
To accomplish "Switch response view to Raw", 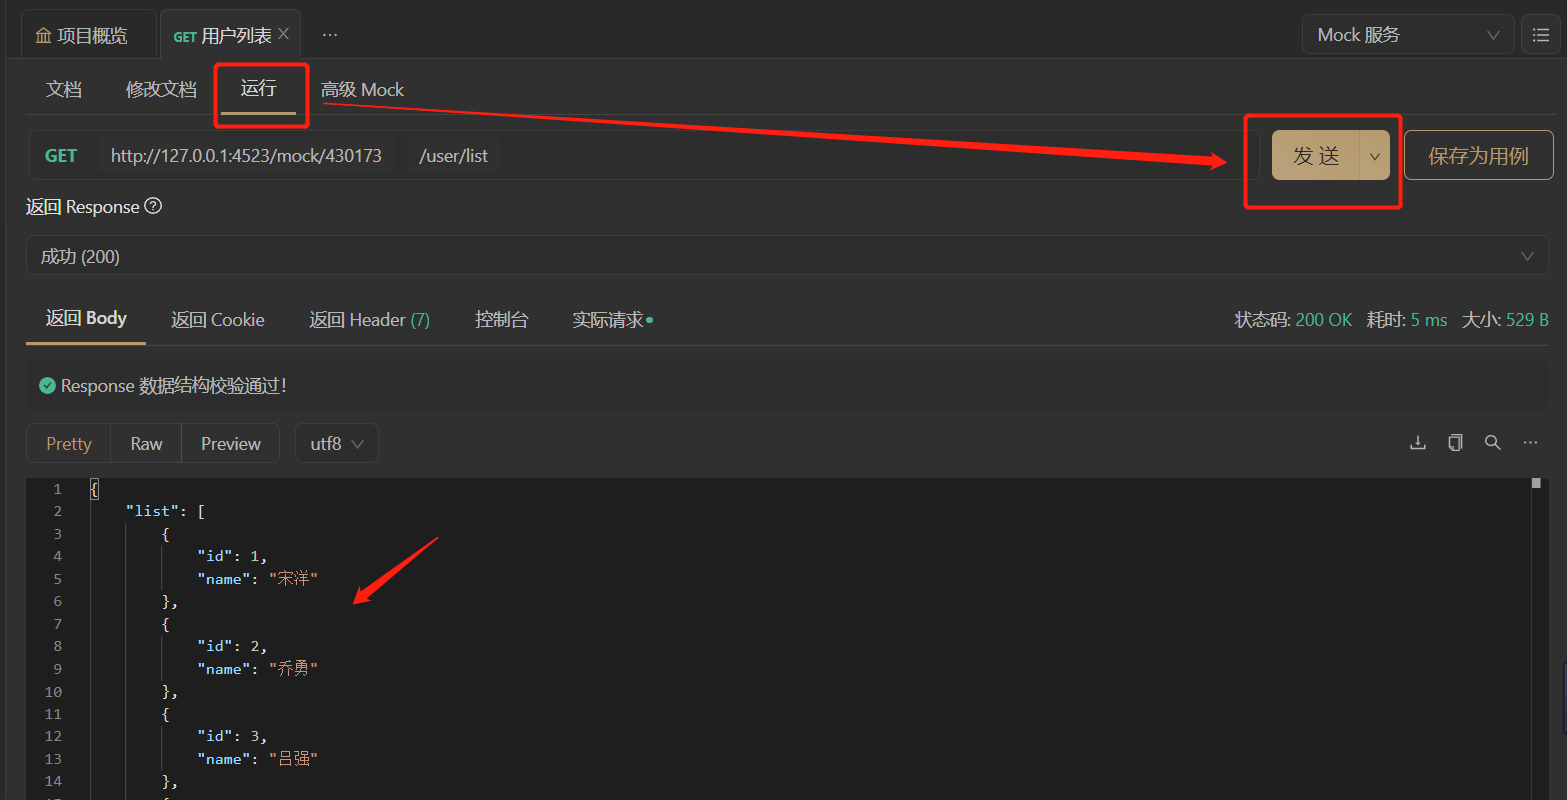I will pos(145,442).
